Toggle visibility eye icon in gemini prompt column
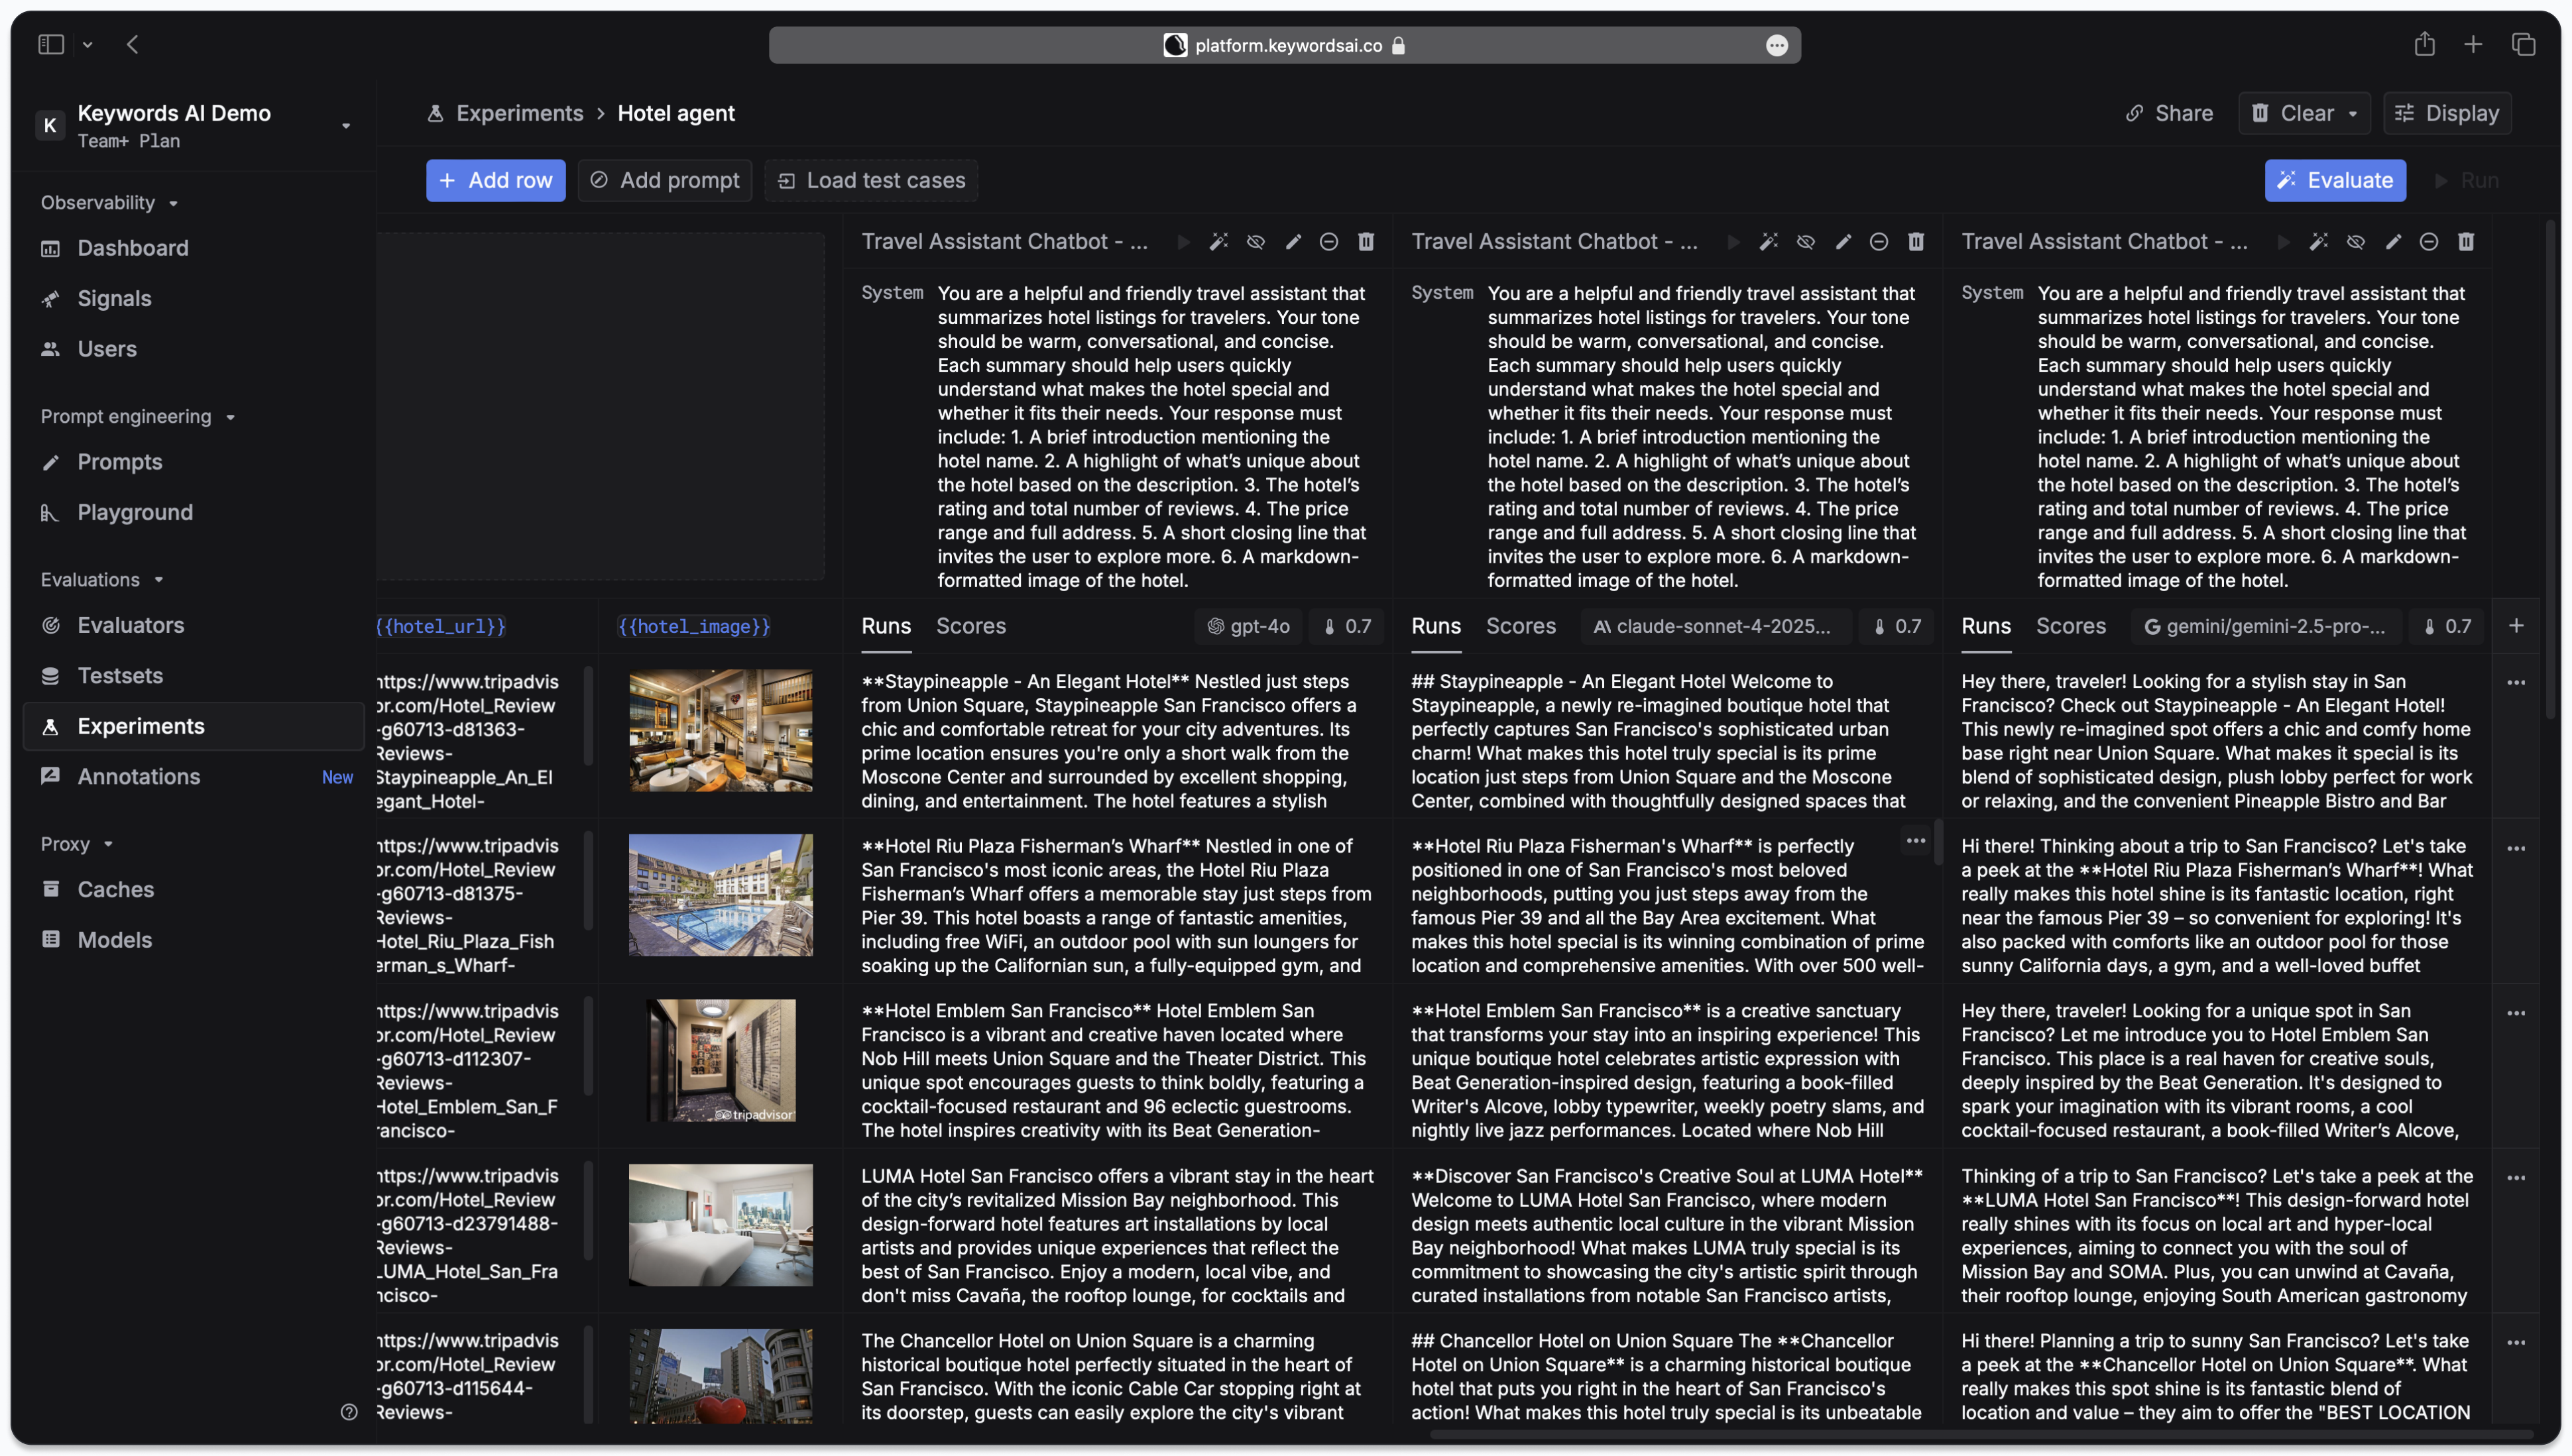This screenshot has width=2572, height=1456. tap(2356, 242)
